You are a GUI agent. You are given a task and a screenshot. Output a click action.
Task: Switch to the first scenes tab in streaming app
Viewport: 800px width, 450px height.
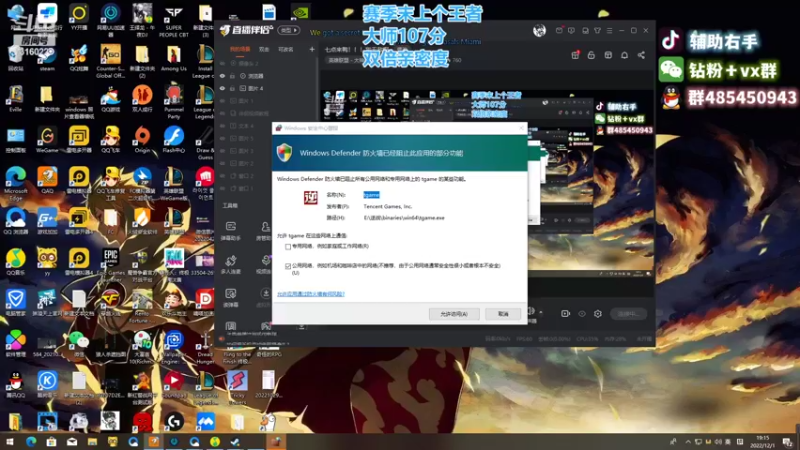point(240,49)
